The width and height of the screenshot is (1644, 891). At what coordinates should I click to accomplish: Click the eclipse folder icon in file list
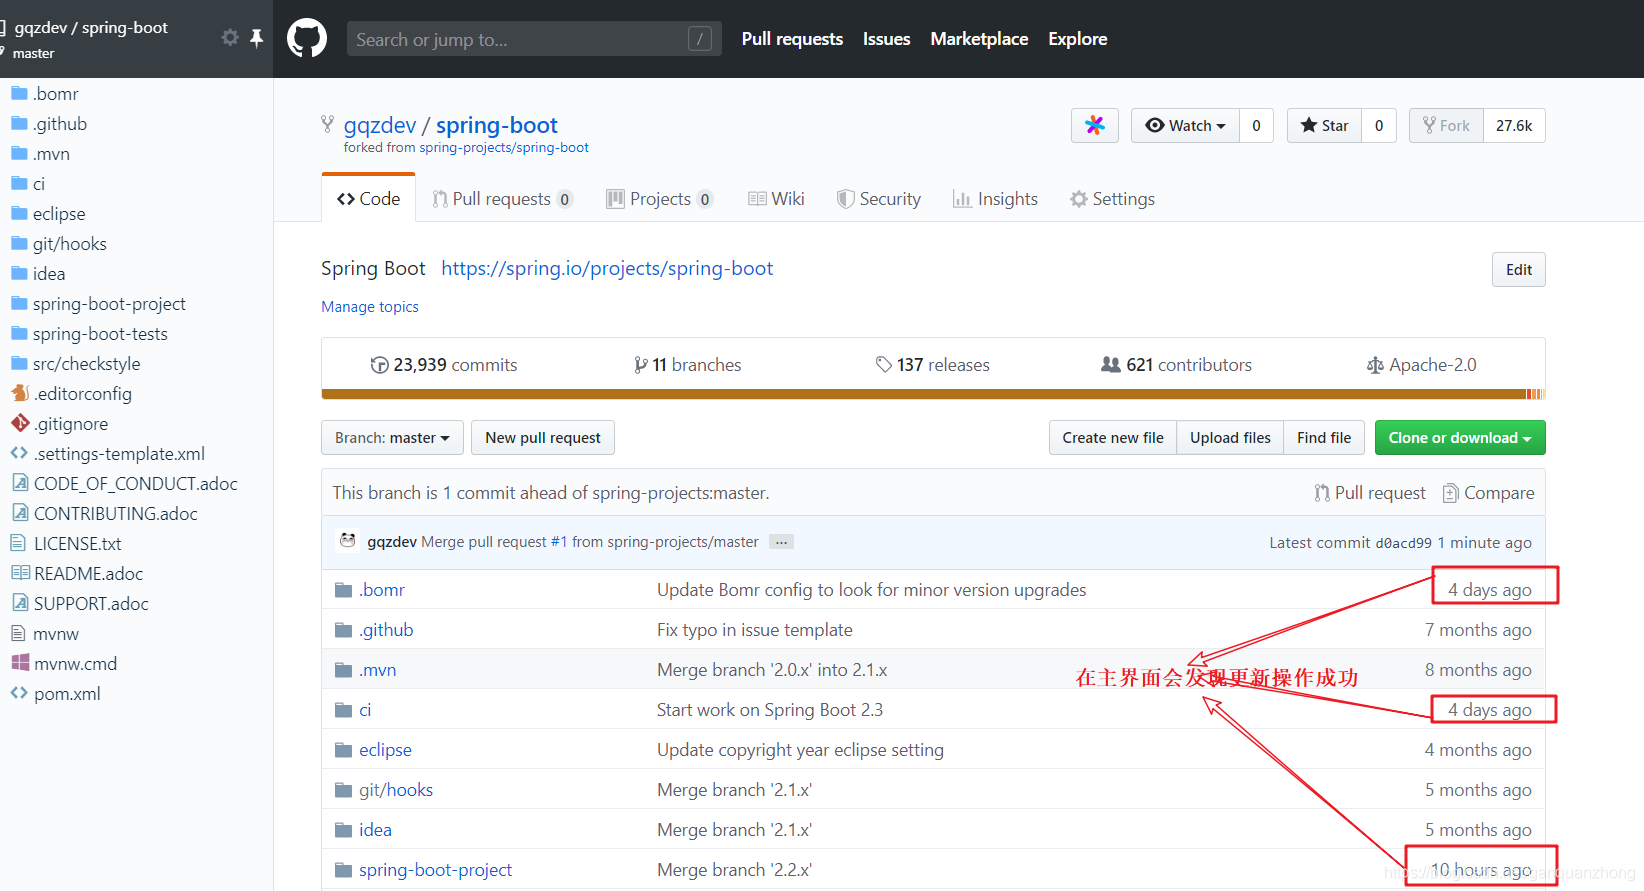coord(344,750)
